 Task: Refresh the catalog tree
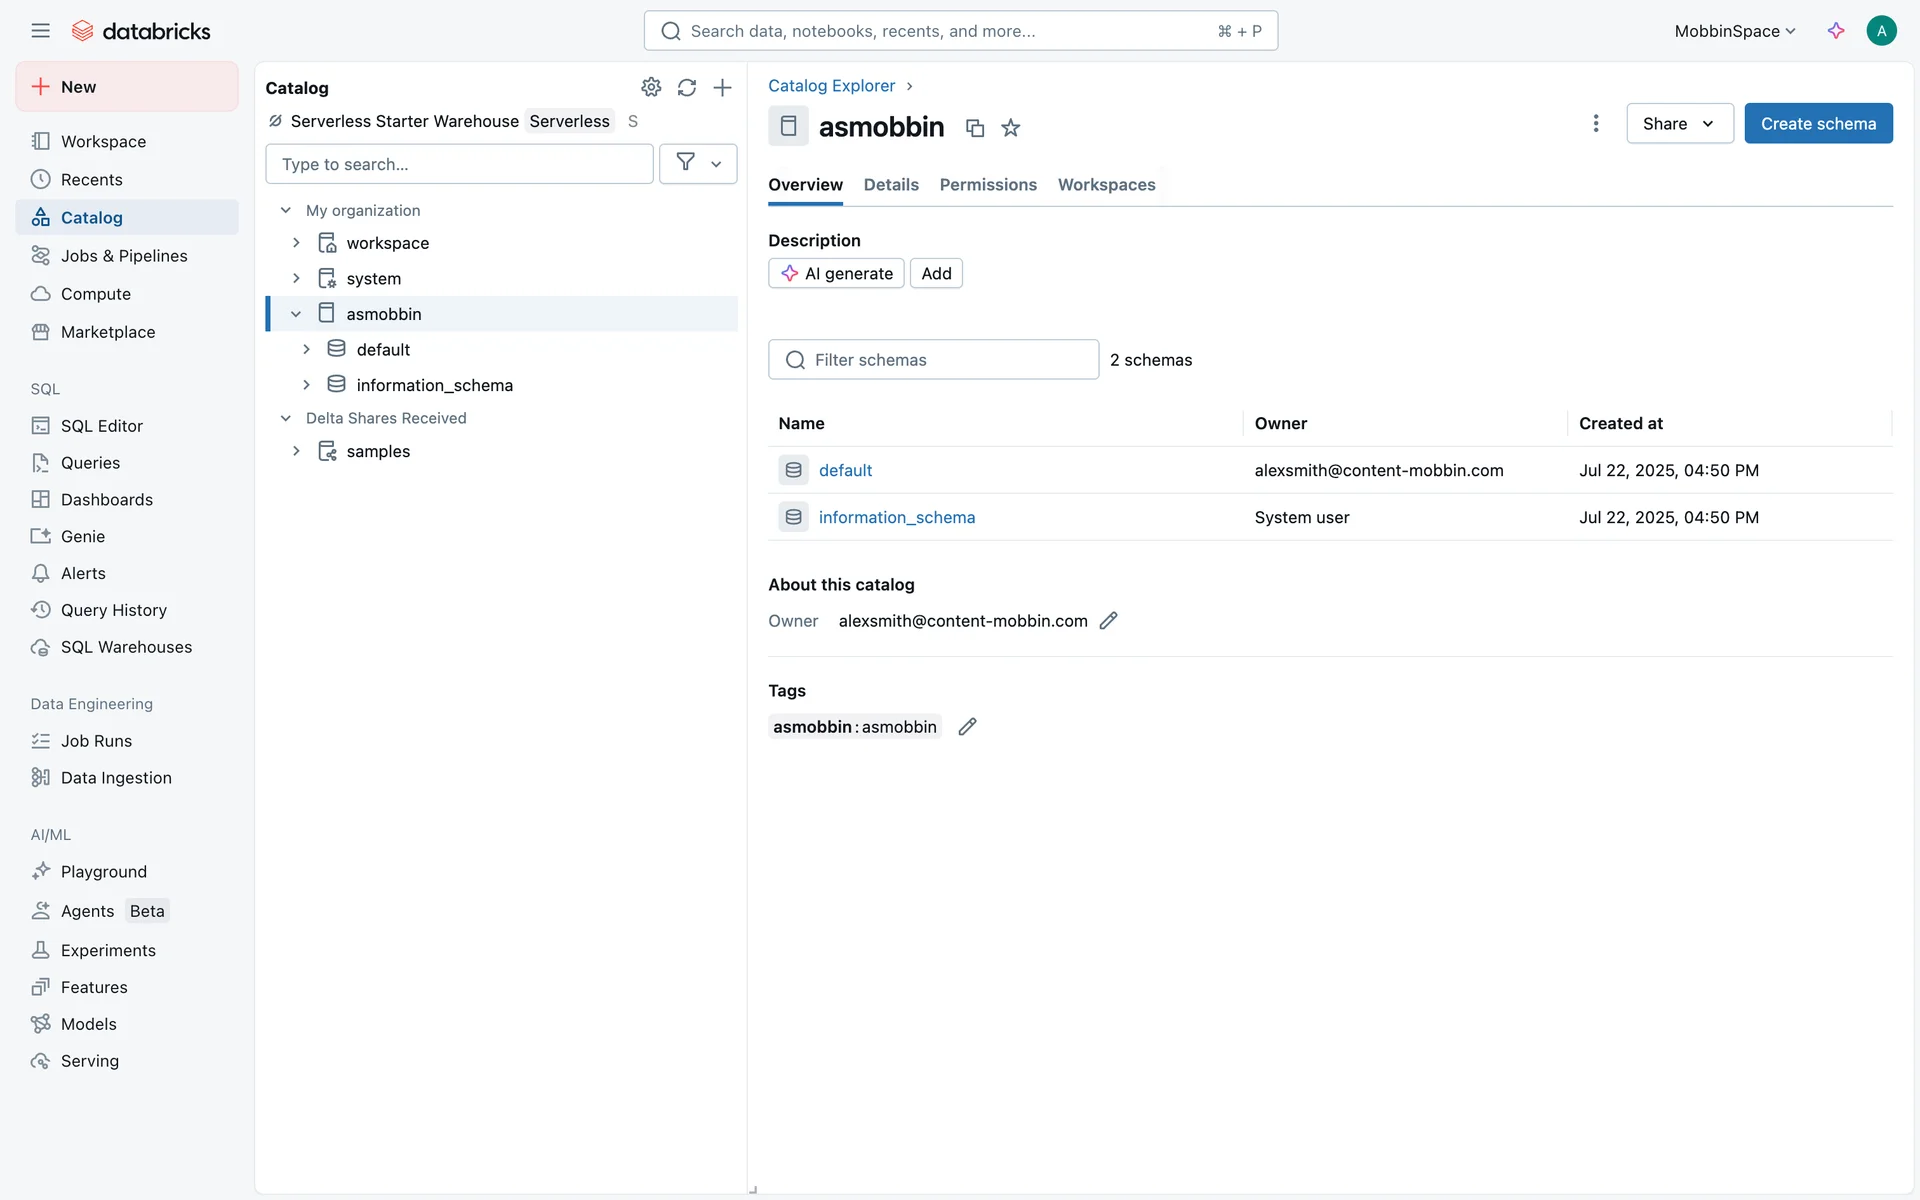tap(687, 87)
